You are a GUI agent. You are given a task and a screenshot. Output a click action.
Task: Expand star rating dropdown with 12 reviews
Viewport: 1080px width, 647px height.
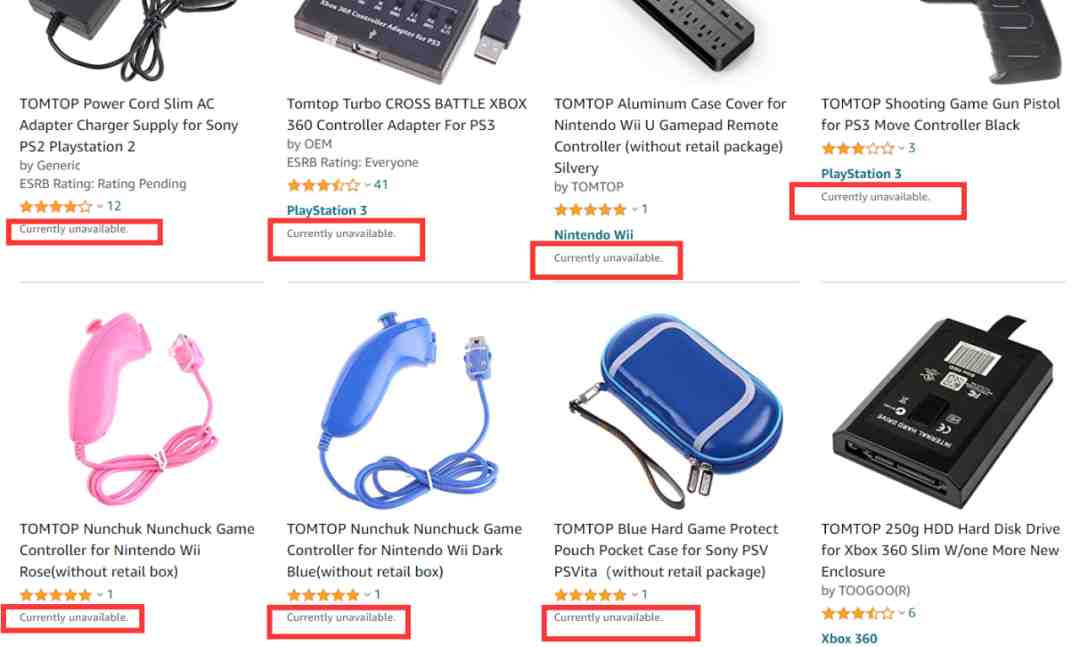point(100,206)
